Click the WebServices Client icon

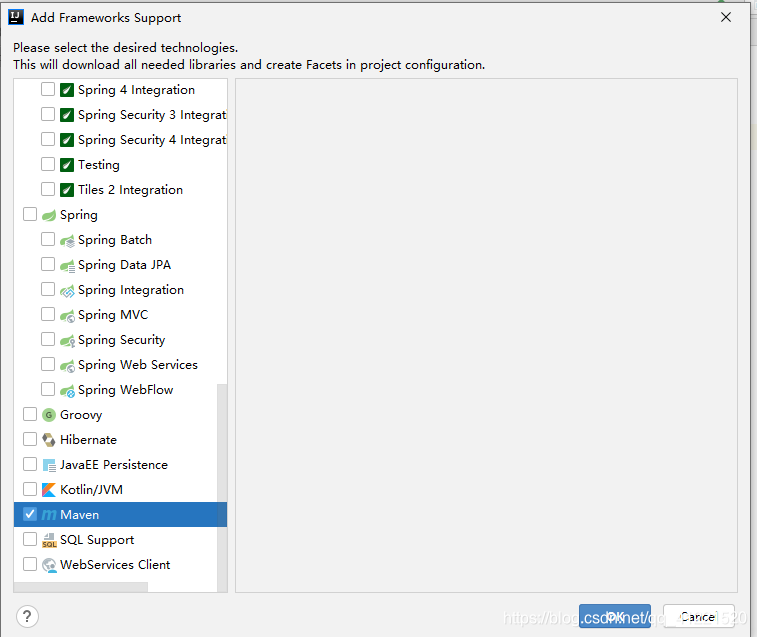click(x=49, y=565)
